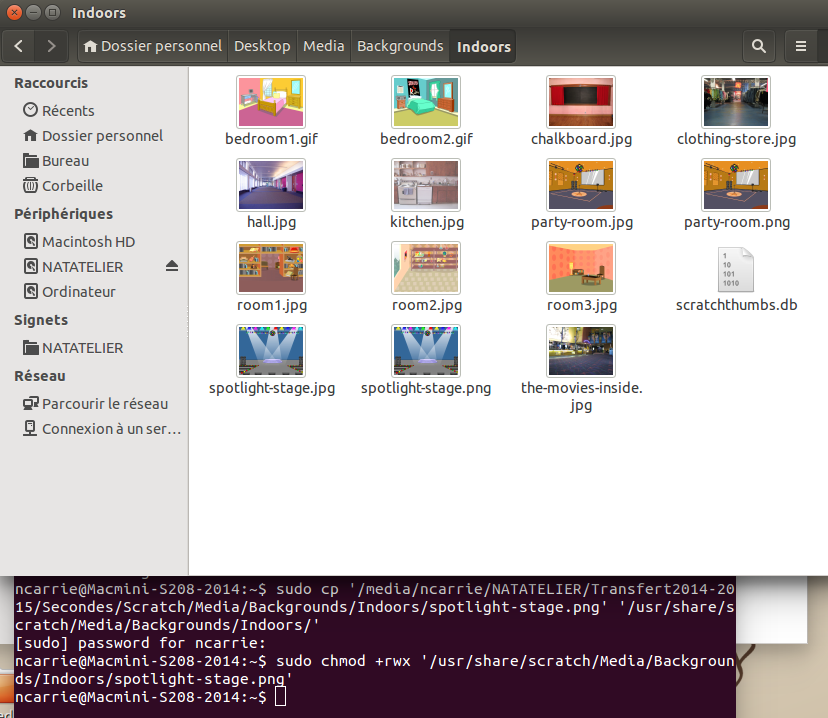Select the bedroom1.gif thumbnail
Viewport: 828px width, 718px height.
(x=271, y=101)
